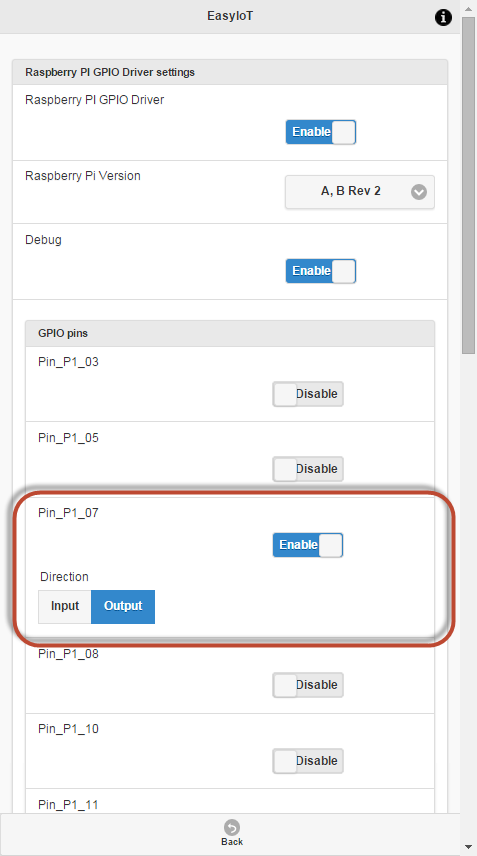
Task: Click the vertical scrollbar thumb
Action: pyautogui.click(x=469, y=185)
